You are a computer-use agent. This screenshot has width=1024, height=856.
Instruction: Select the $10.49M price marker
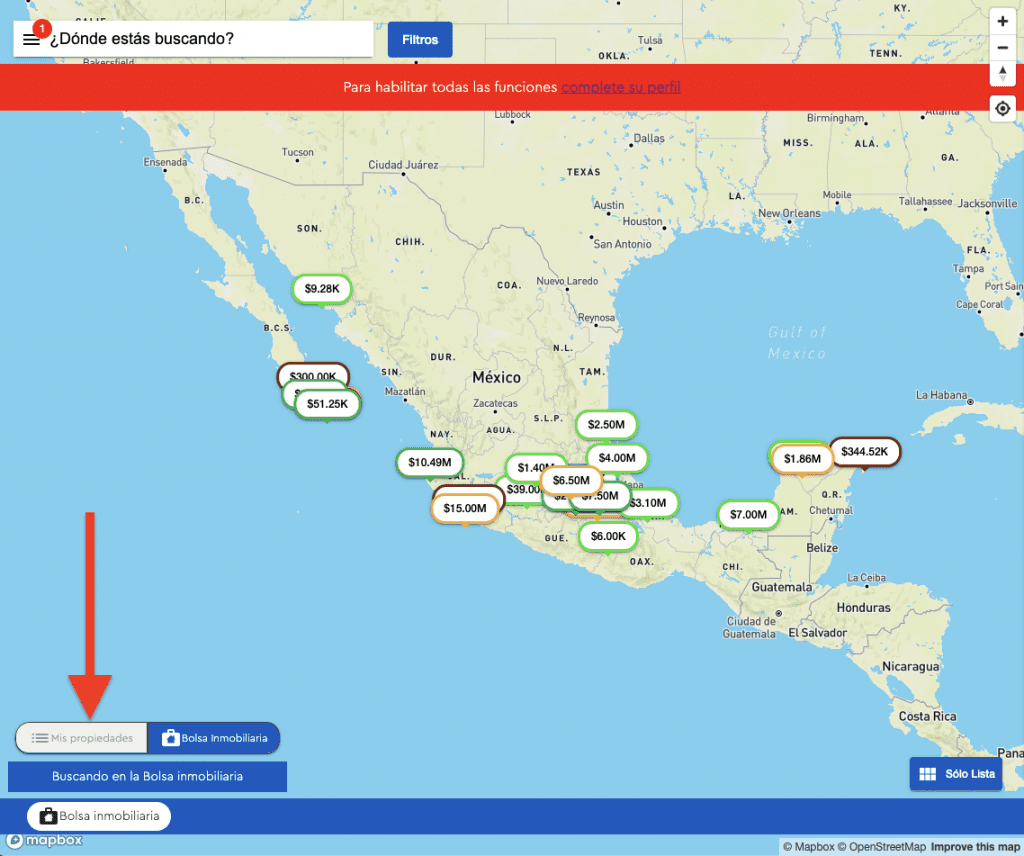point(430,462)
